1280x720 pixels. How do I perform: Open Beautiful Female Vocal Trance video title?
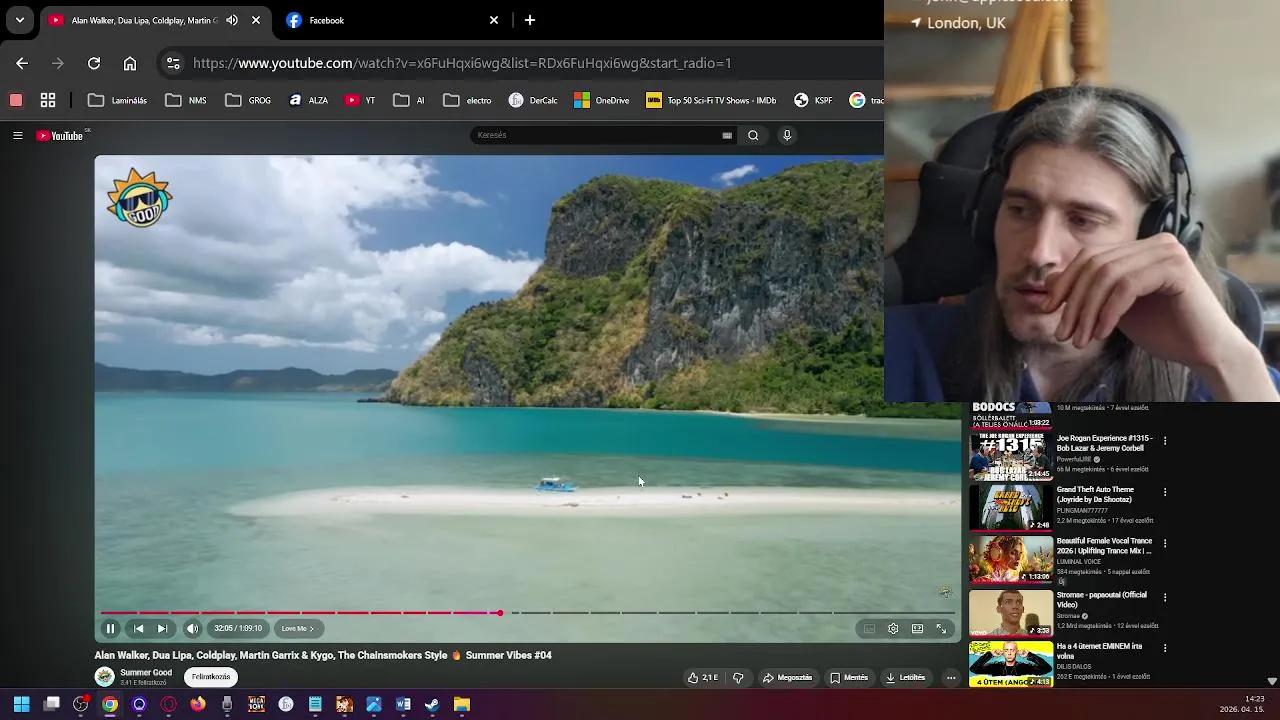[1104, 546]
